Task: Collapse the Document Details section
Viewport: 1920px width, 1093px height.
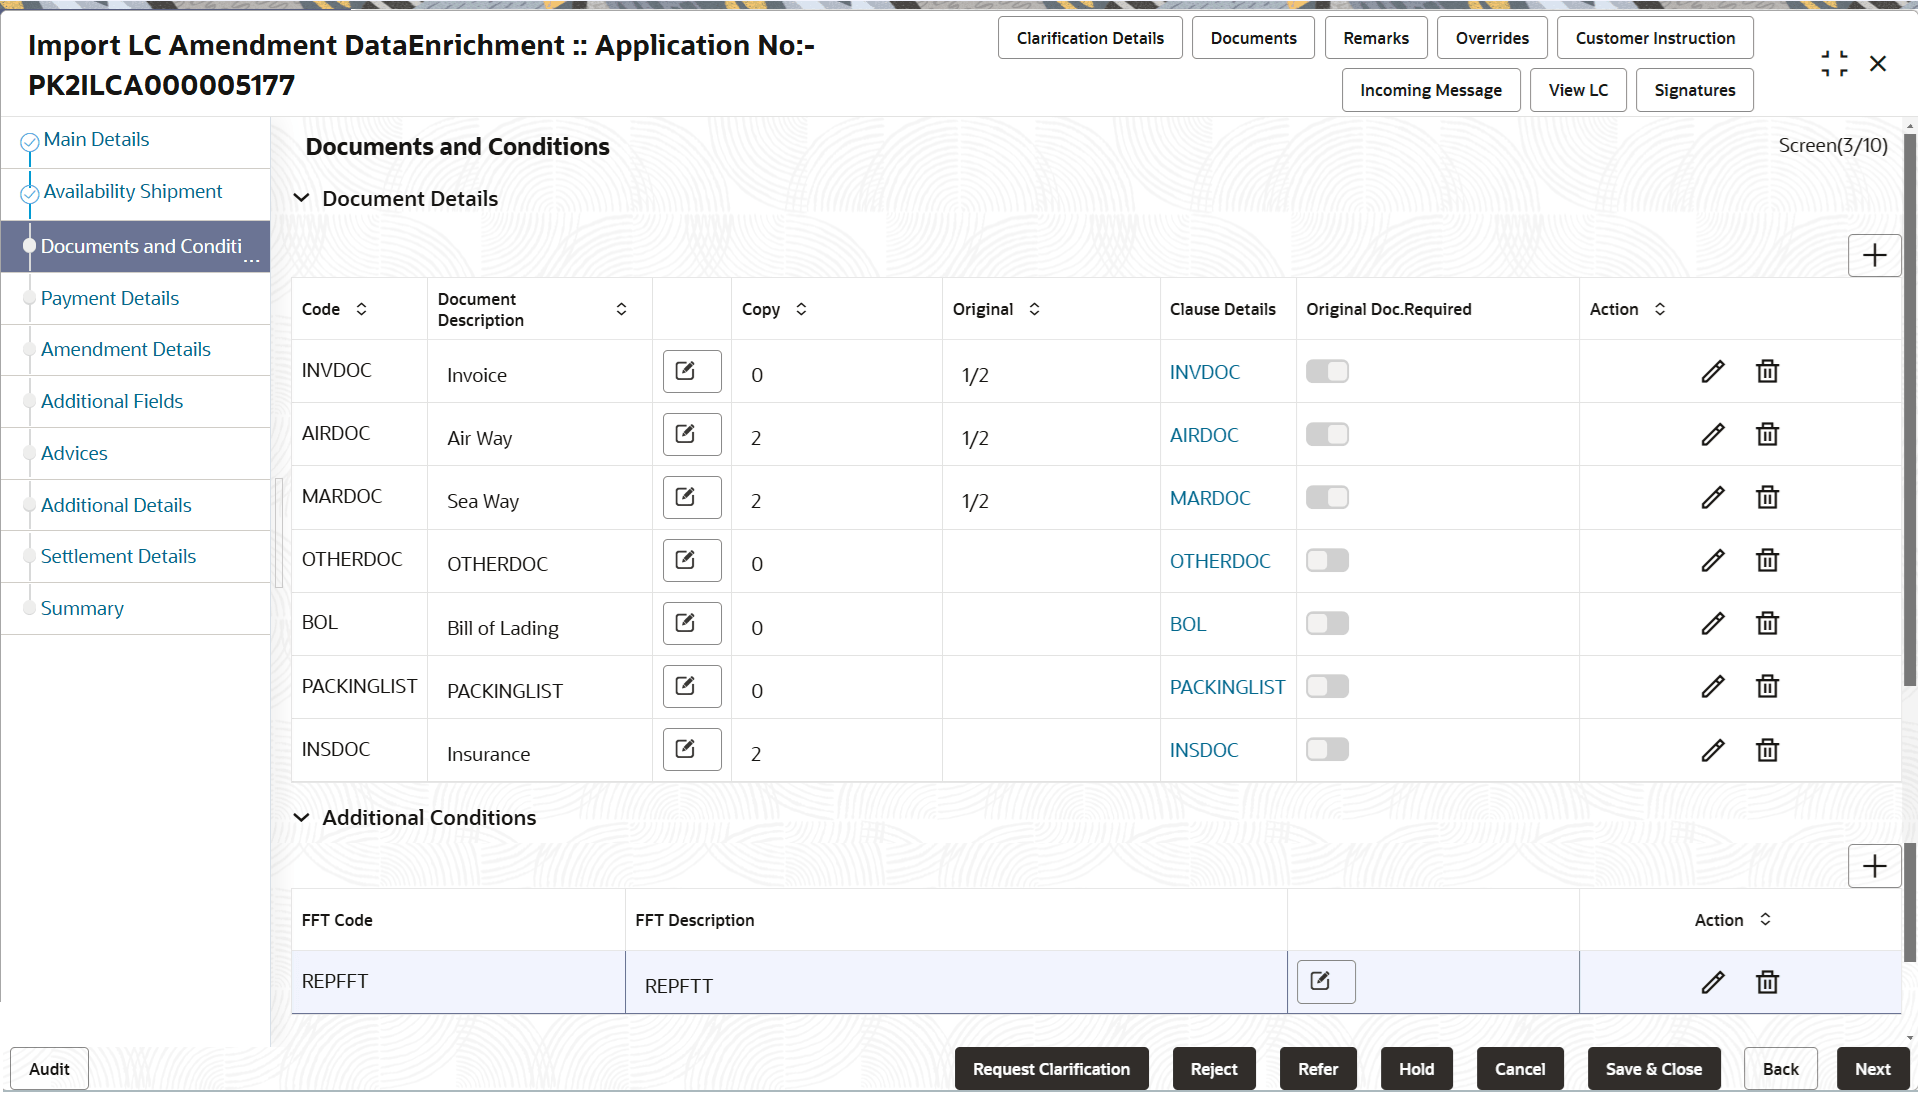Action: coord(302,198)
